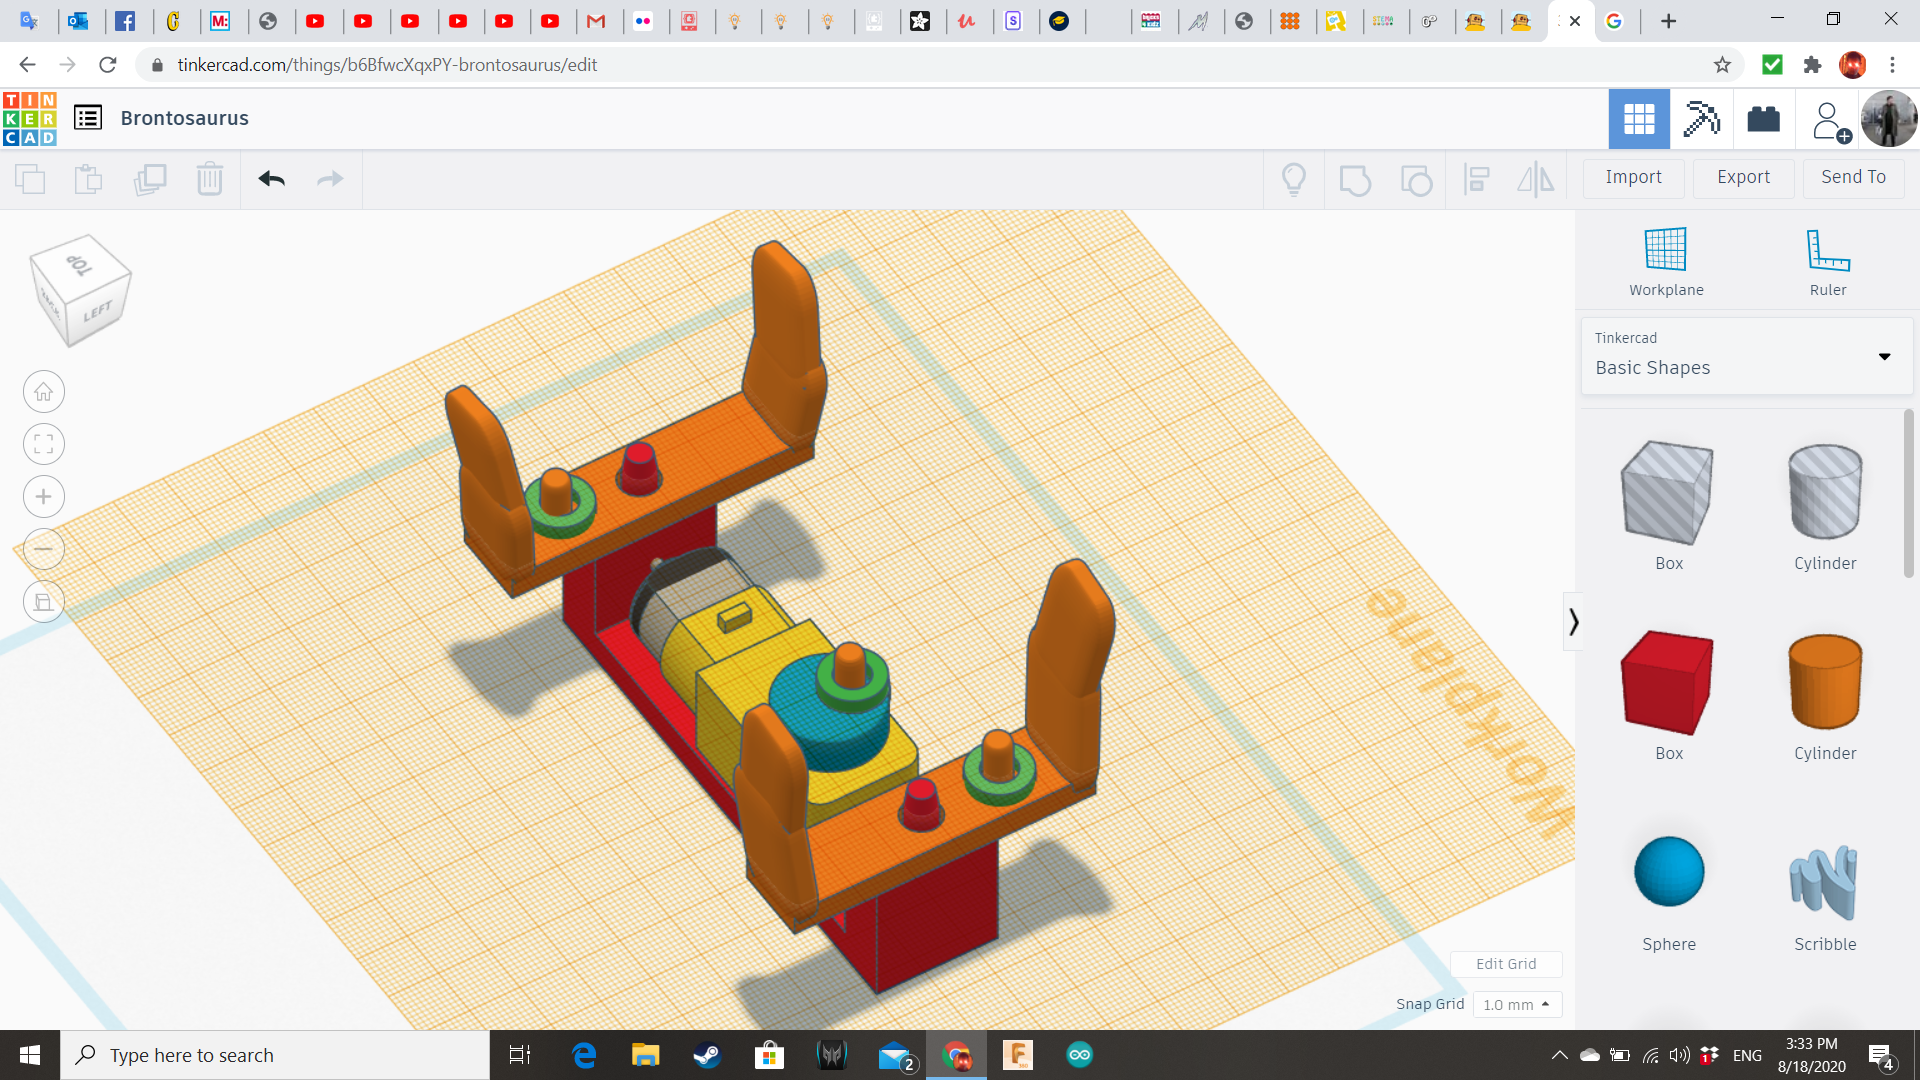Mirror the selected shape
Screen dimensions: 1920x1080
1535,179
